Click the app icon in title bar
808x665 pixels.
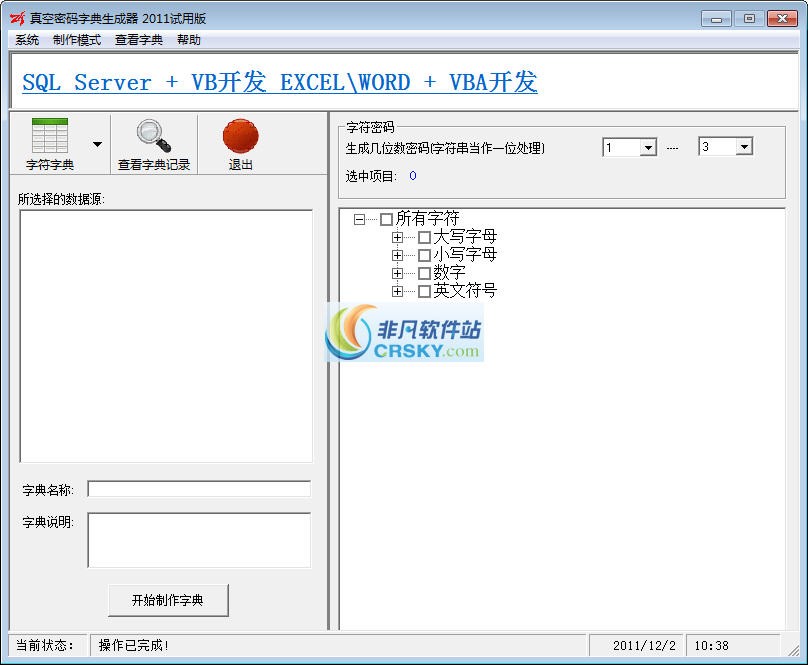click(17, 19)
